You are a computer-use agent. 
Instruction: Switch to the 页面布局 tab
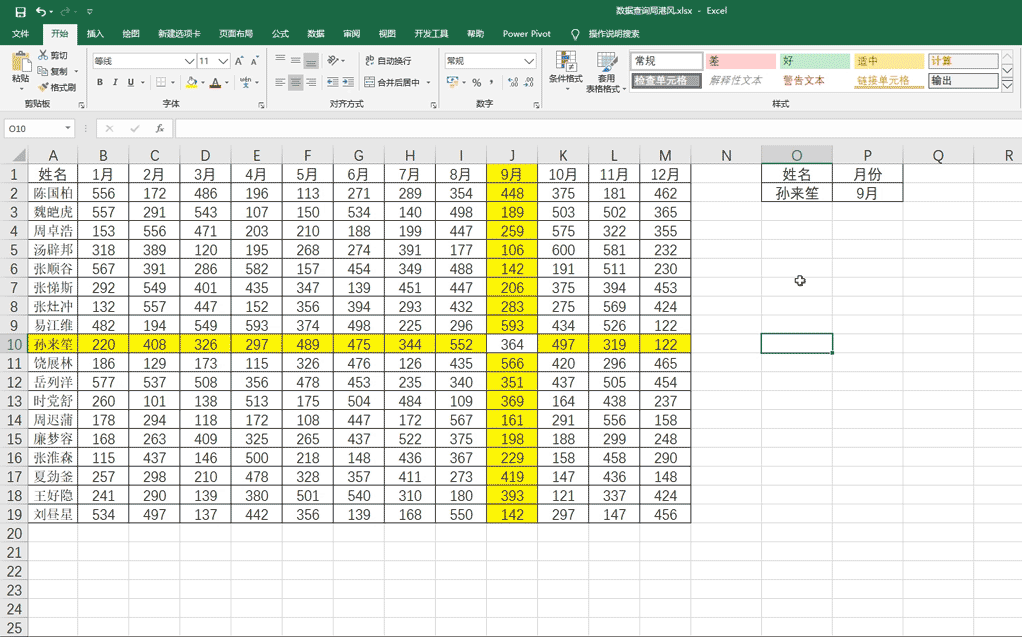tap(235, 34)
